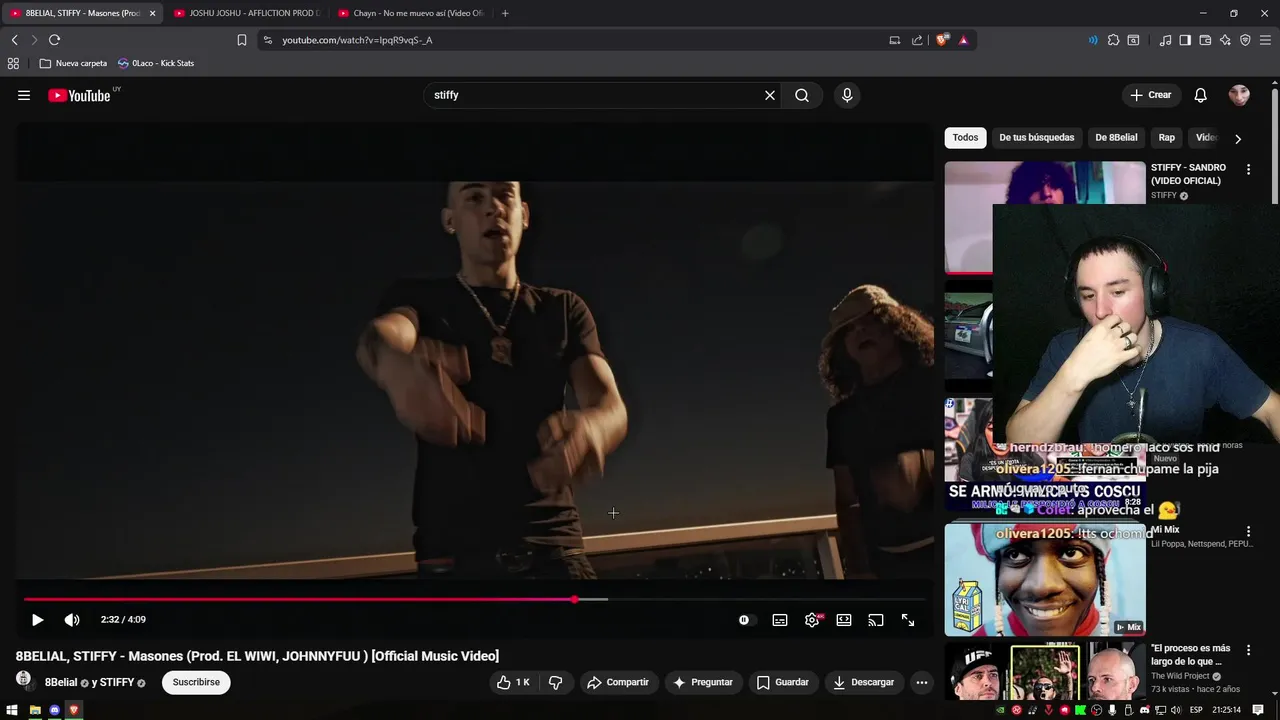The height and width of the screenshot is (720, 1280).
Task: Go to the YouTube home logo
Action: point(79,96)
